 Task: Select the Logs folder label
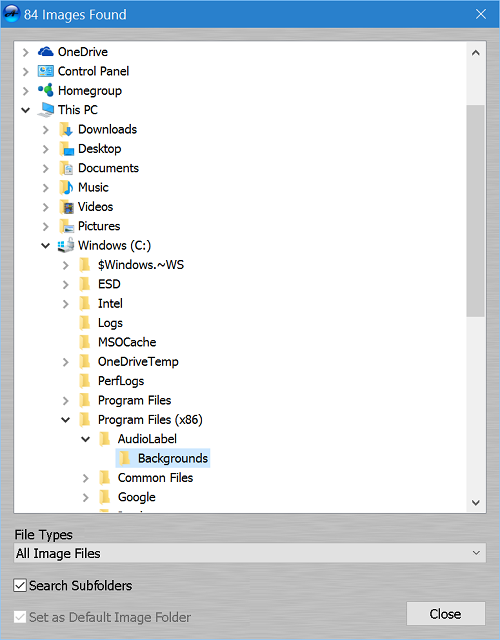click(110, 323)
